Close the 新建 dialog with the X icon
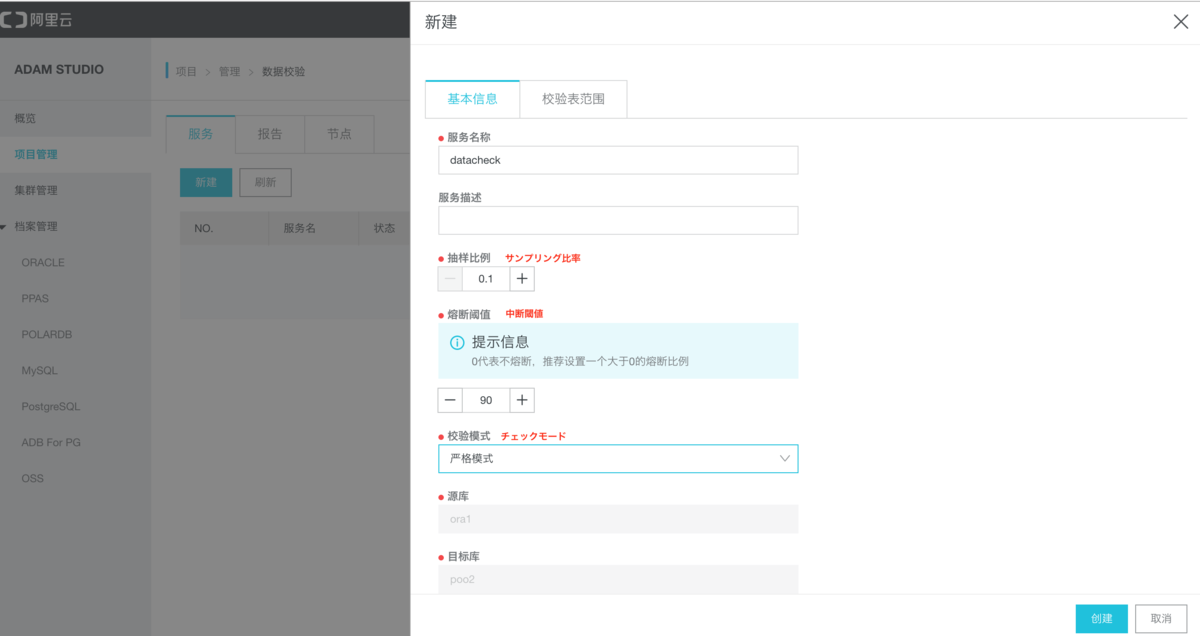 [1180, 22]
